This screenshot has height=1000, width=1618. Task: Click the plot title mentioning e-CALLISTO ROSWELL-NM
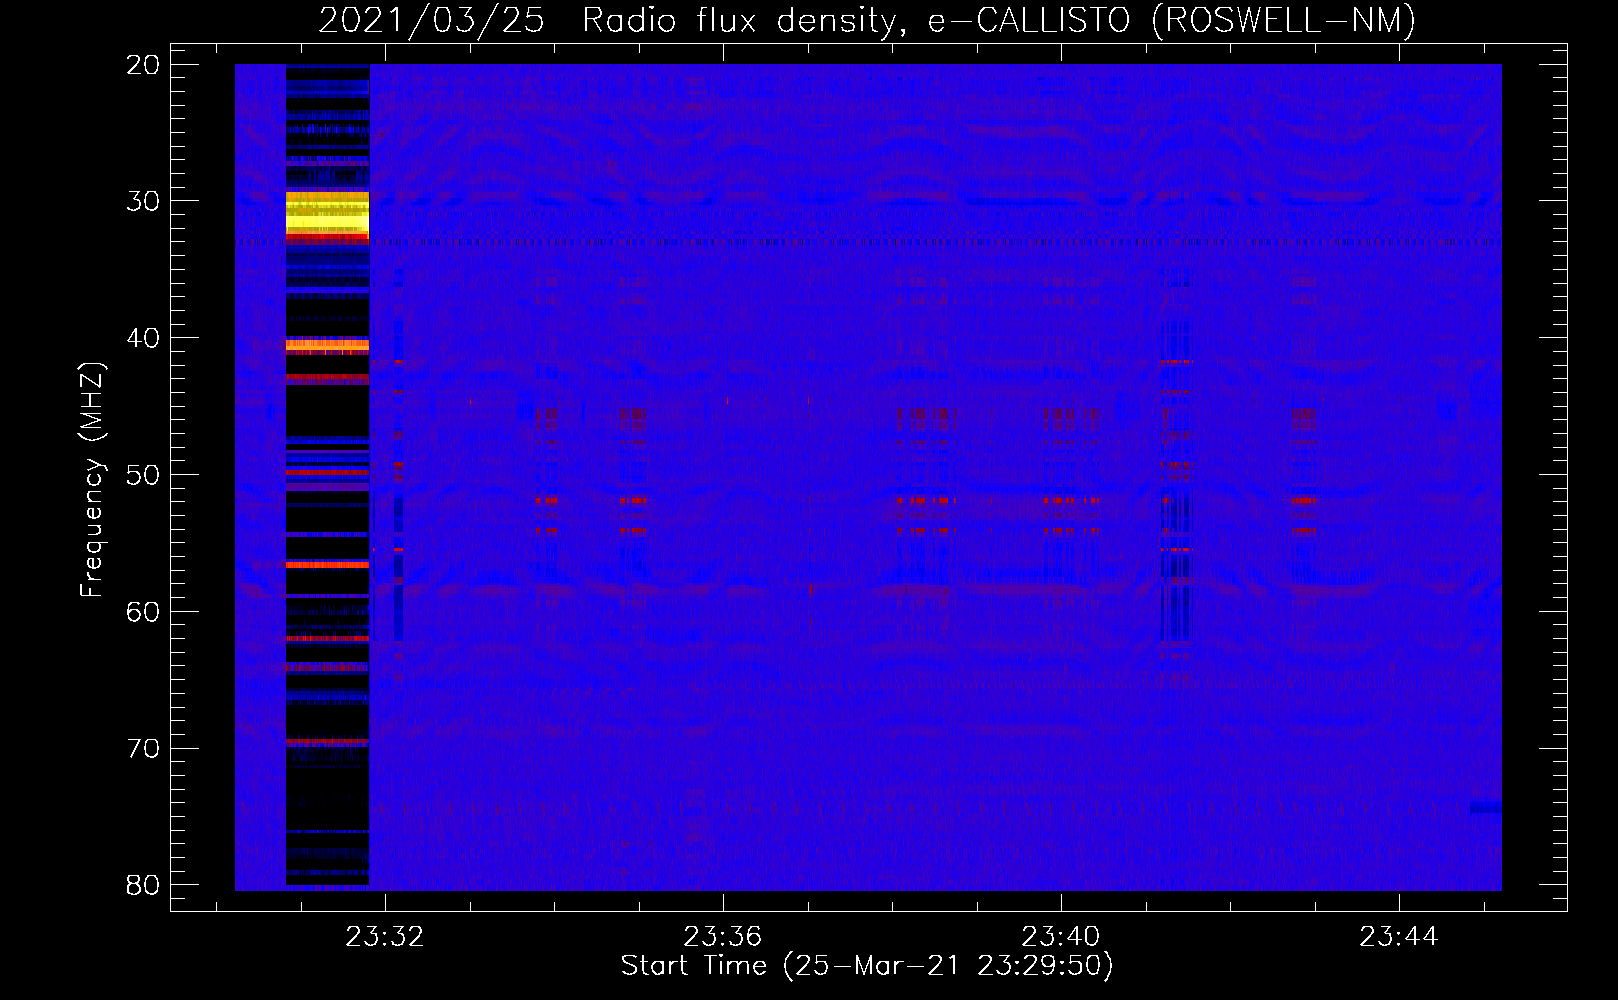[867, 21]
